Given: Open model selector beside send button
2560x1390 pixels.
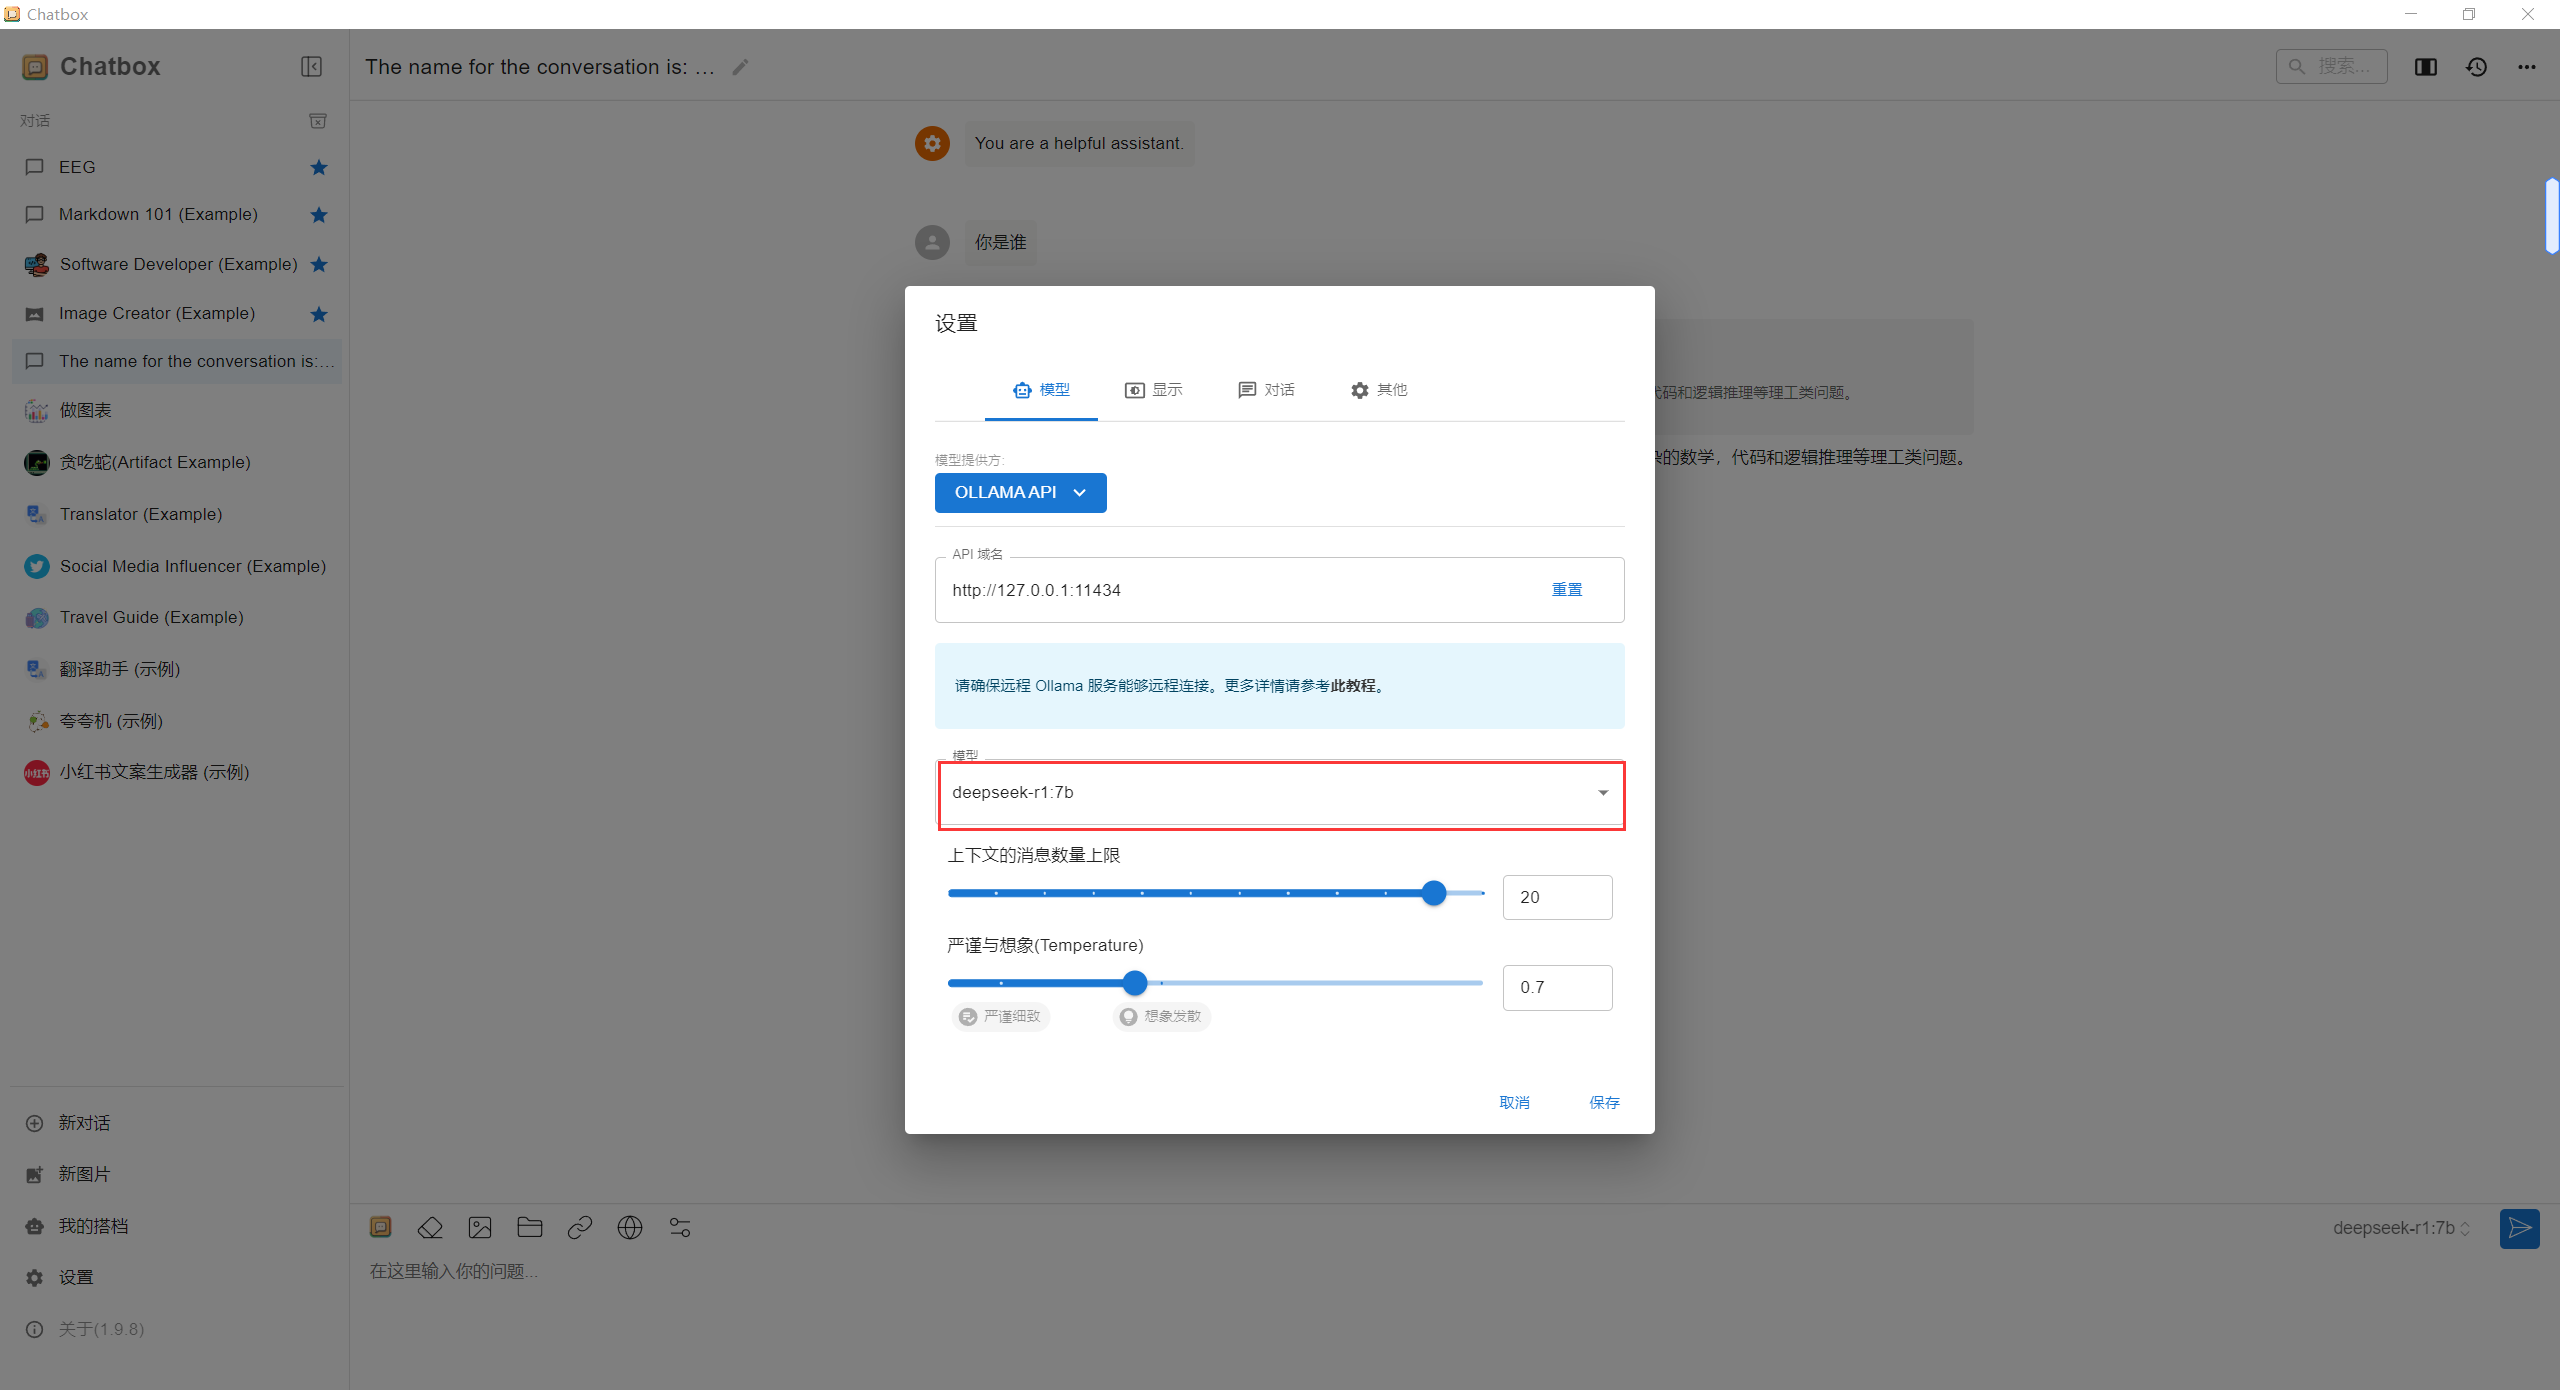Looking at the screenshot, I should (2401, 1228).
